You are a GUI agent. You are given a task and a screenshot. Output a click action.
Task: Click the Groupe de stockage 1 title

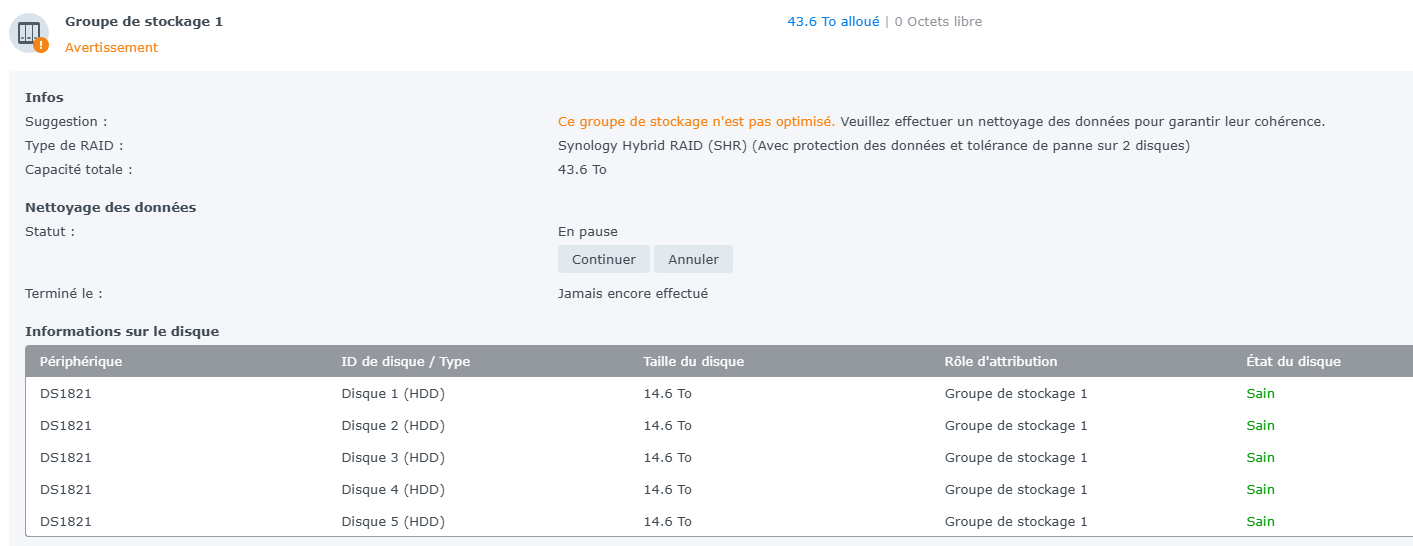[x=144, y=21]
